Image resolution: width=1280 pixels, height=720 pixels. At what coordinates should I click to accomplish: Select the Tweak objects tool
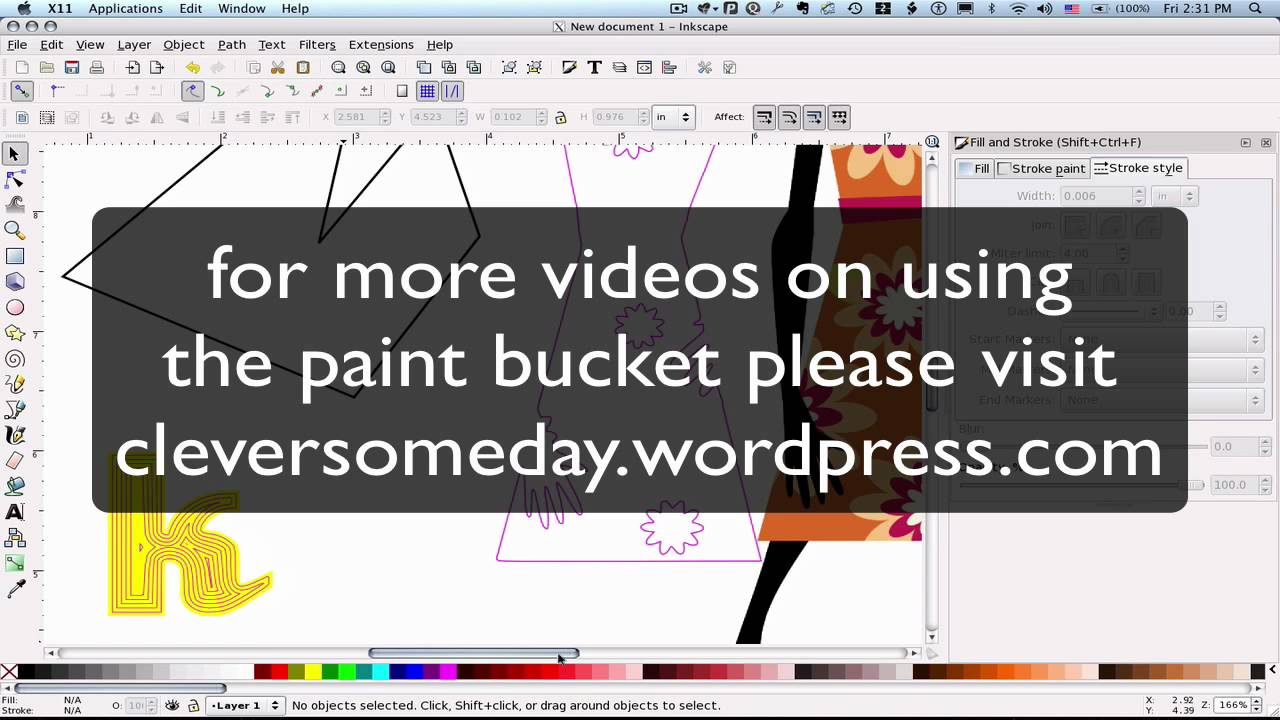pyautogui.click(x=14, y=205)
